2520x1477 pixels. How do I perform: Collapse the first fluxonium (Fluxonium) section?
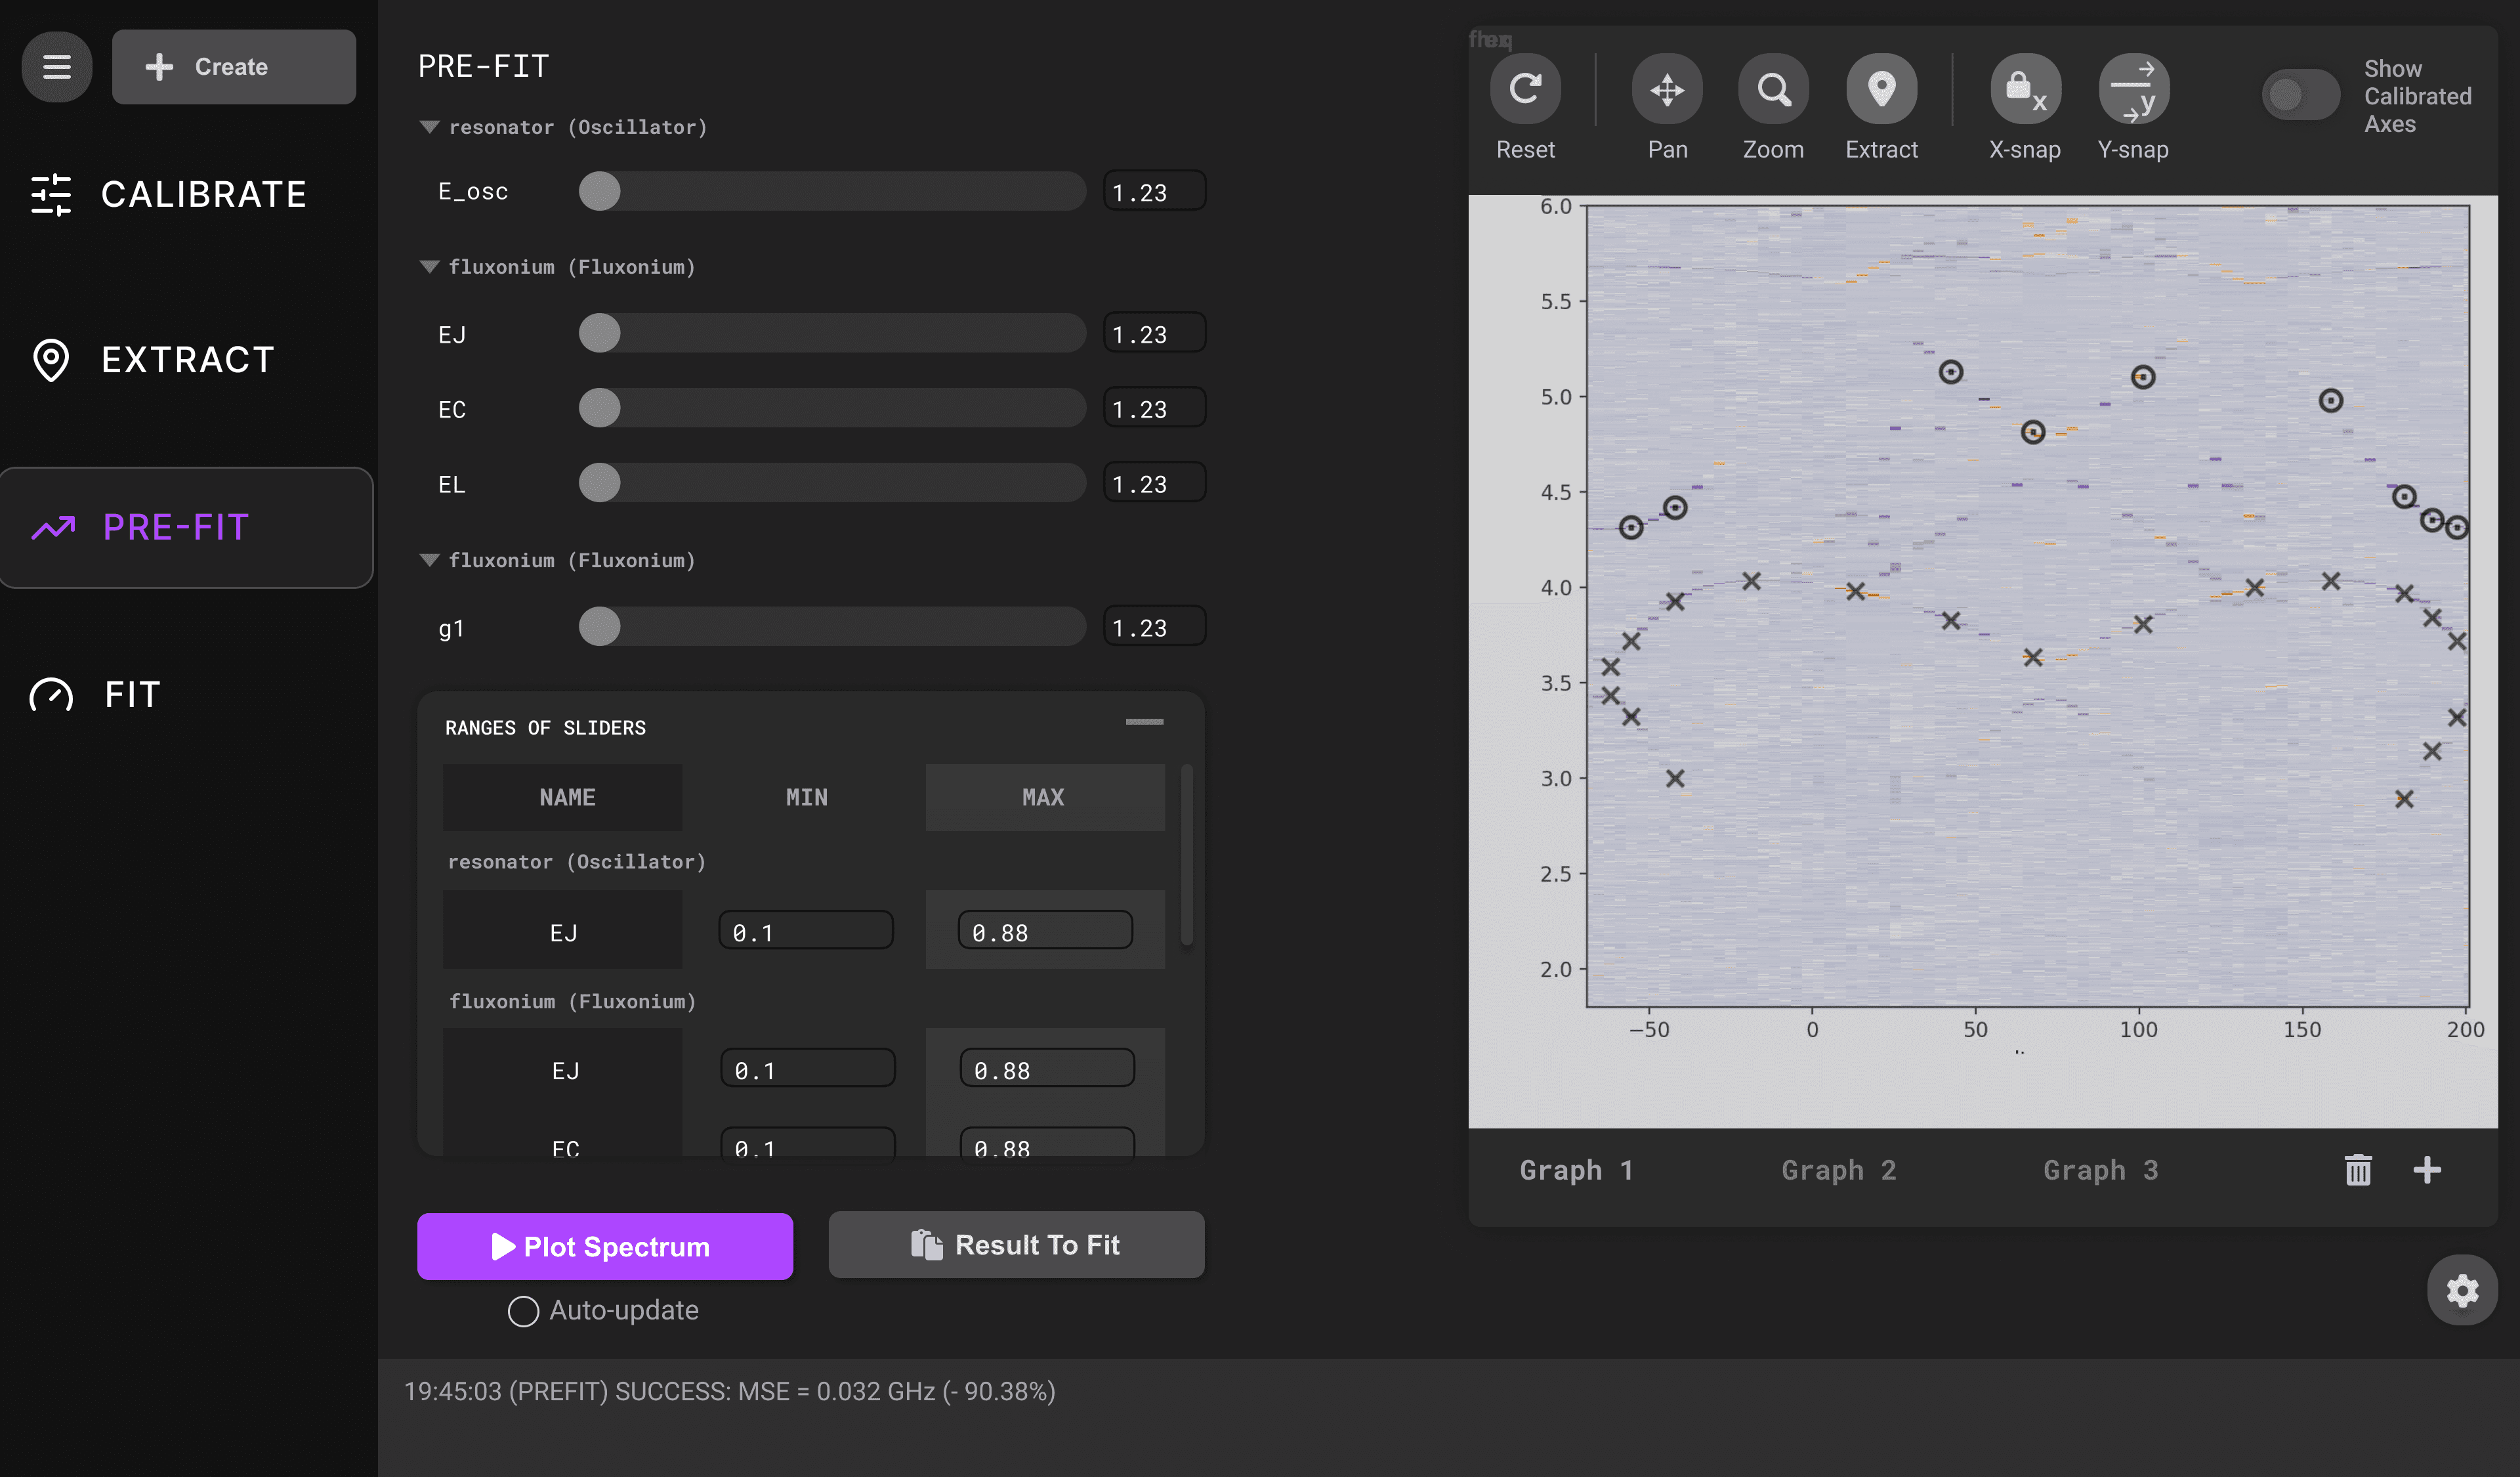pyautogui.click(x=430, y=267)
